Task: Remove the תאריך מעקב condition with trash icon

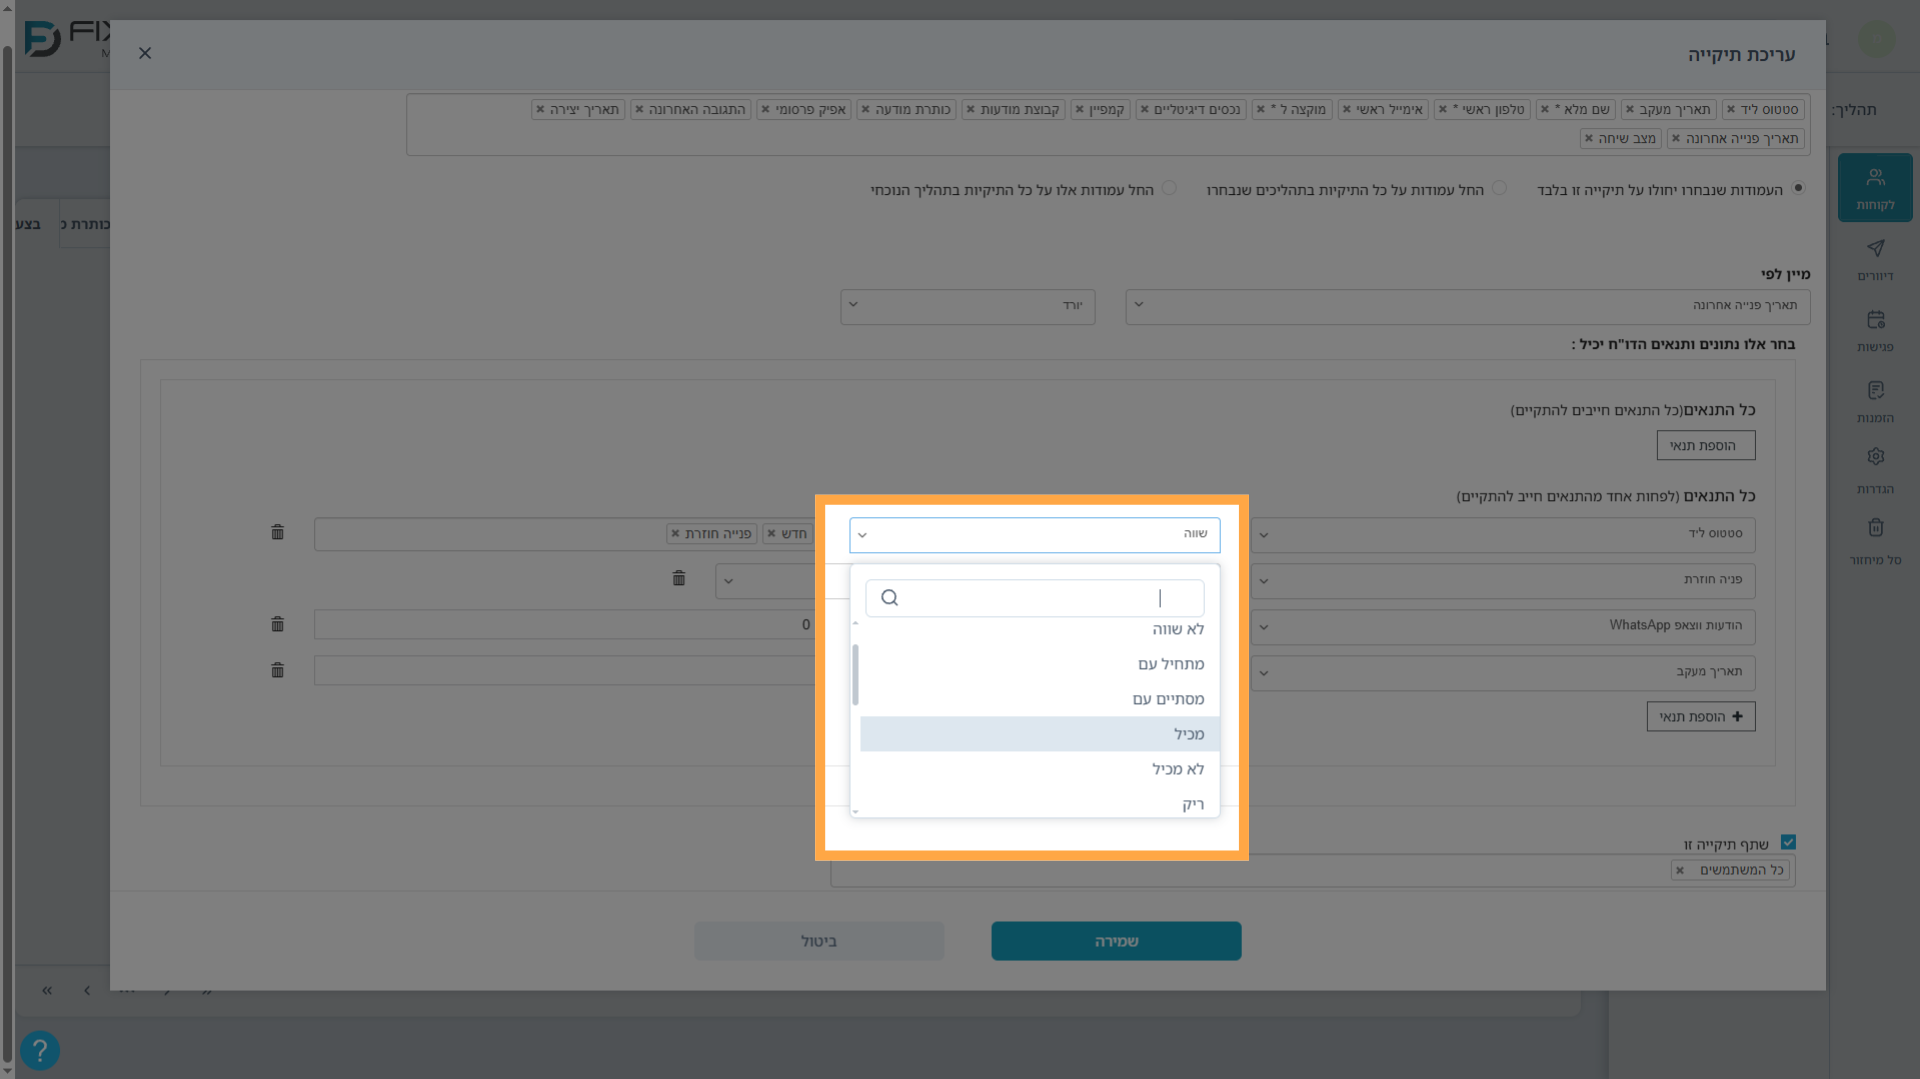Action: point(278,671)
